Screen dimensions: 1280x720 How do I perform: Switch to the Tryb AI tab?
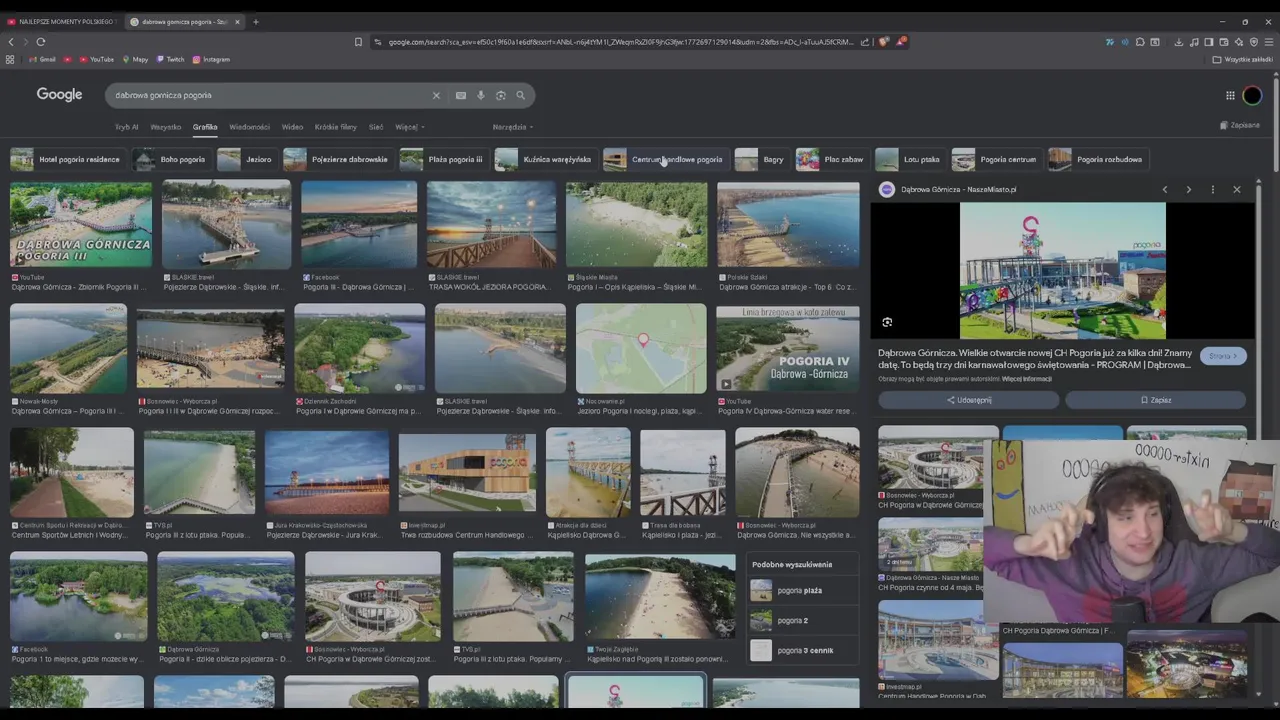[x=126, y=127]
